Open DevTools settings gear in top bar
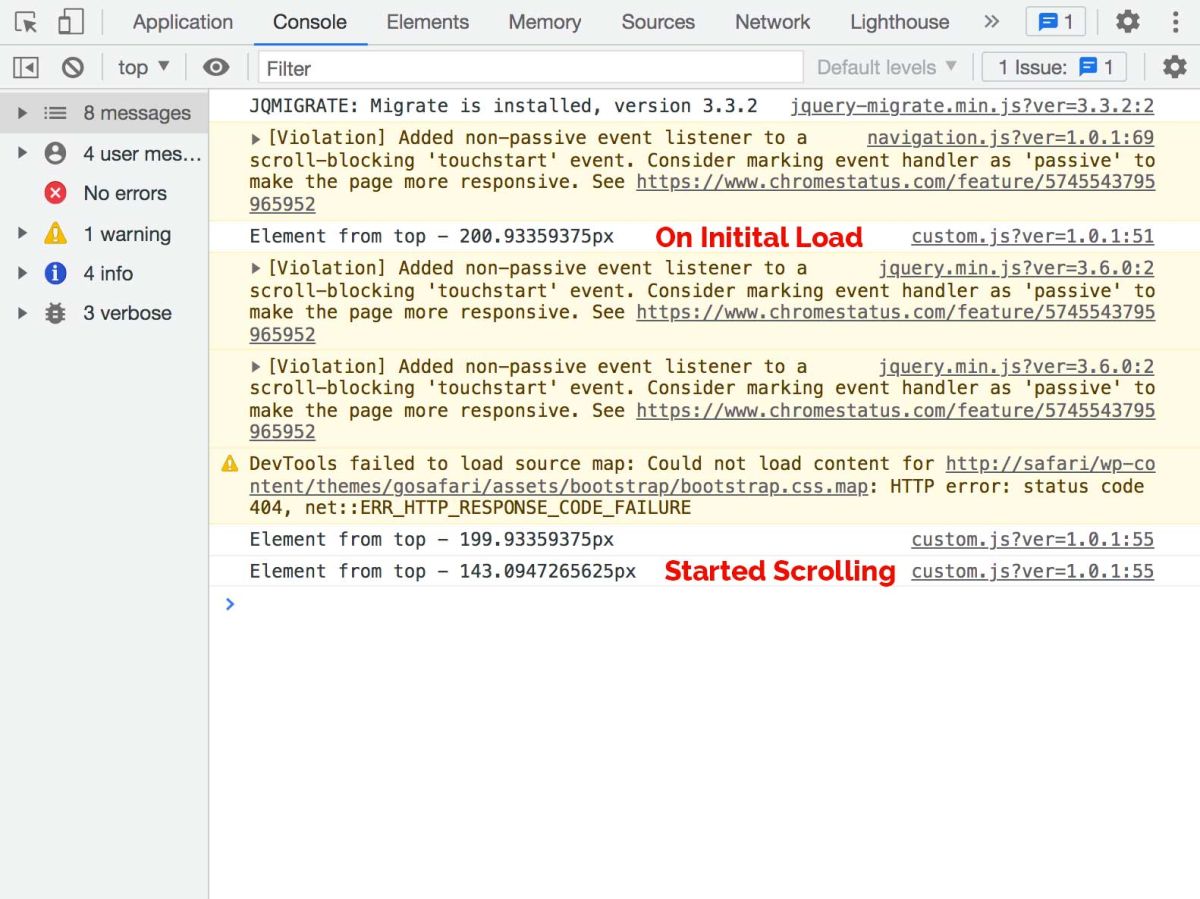The width and height of the screenshot is (1200, 899). point(1128,22)
